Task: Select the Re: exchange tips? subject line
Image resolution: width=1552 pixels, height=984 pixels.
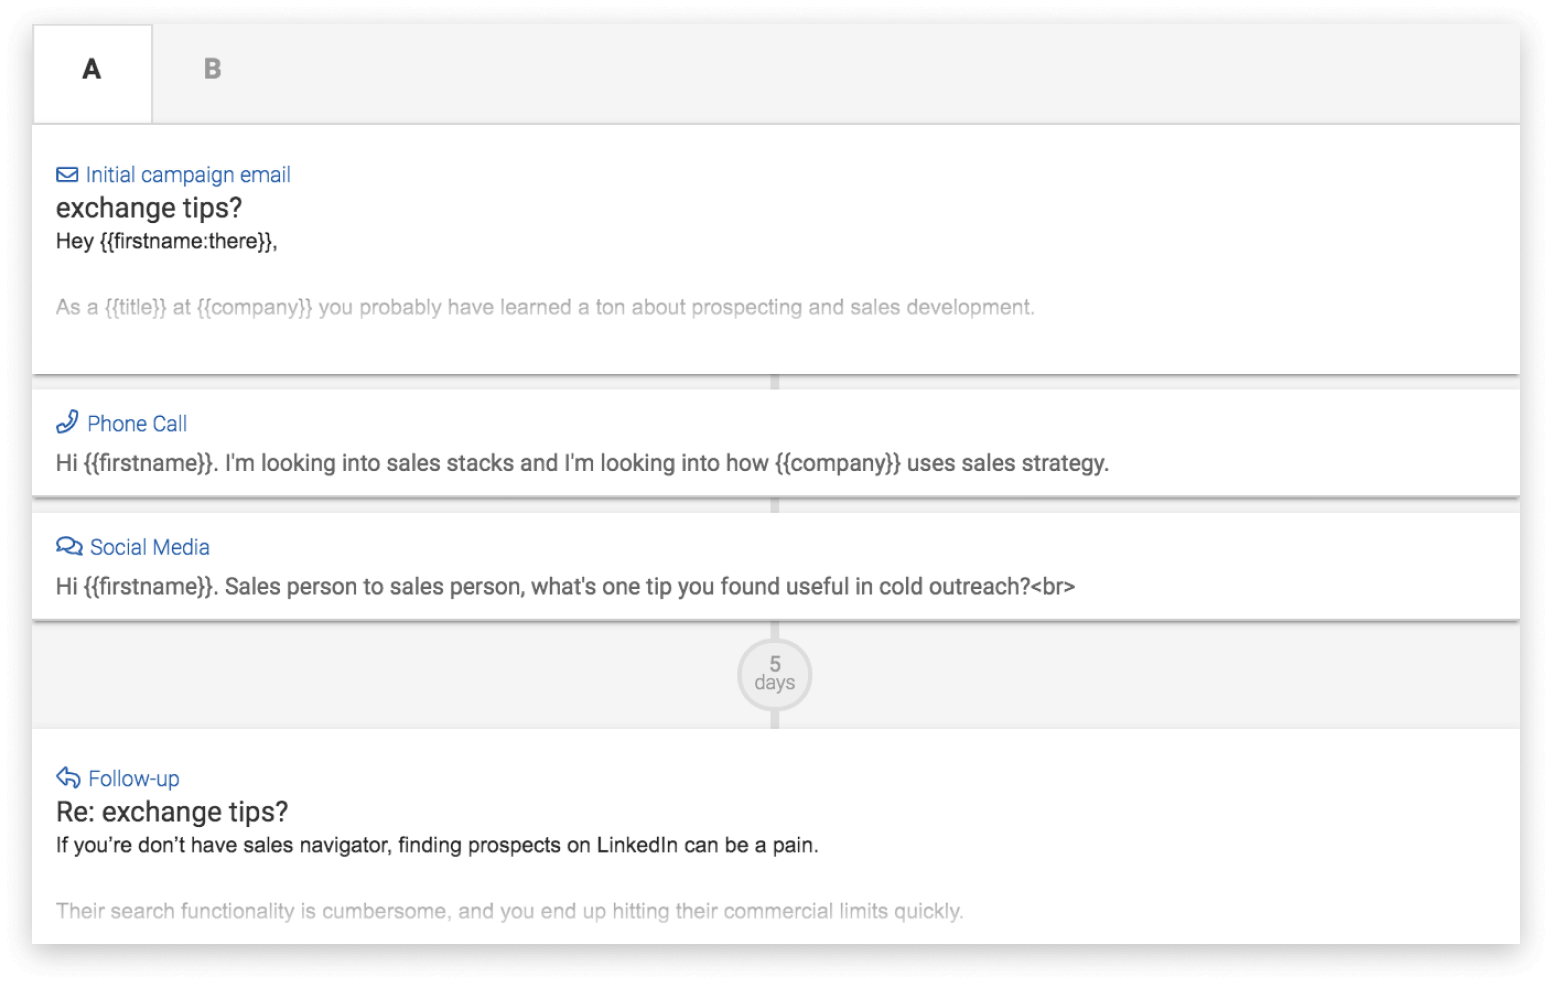Action: click(172, 811)
